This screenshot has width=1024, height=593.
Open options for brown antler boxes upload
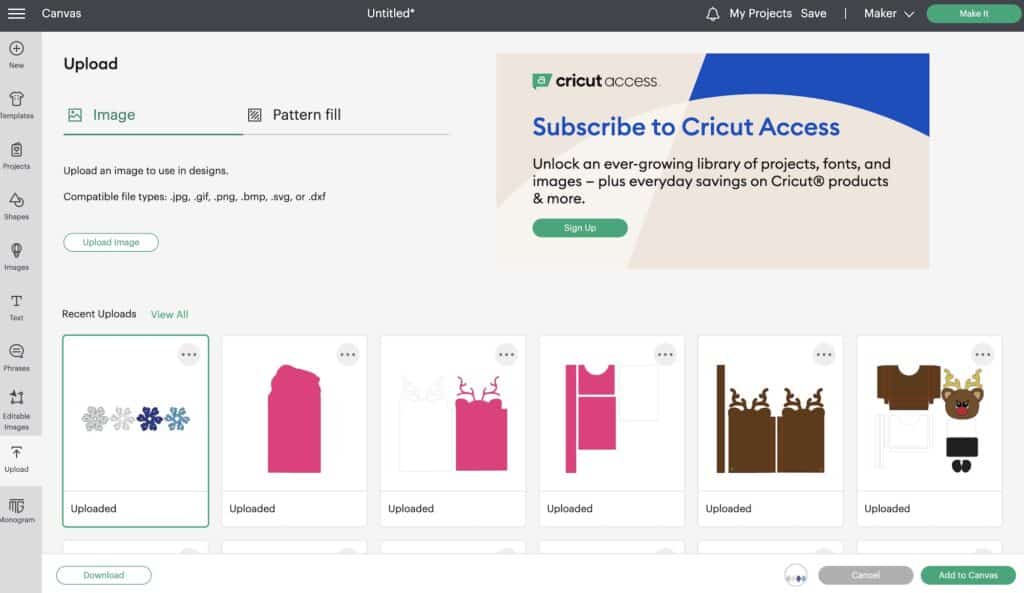click(x=824, y=355)
